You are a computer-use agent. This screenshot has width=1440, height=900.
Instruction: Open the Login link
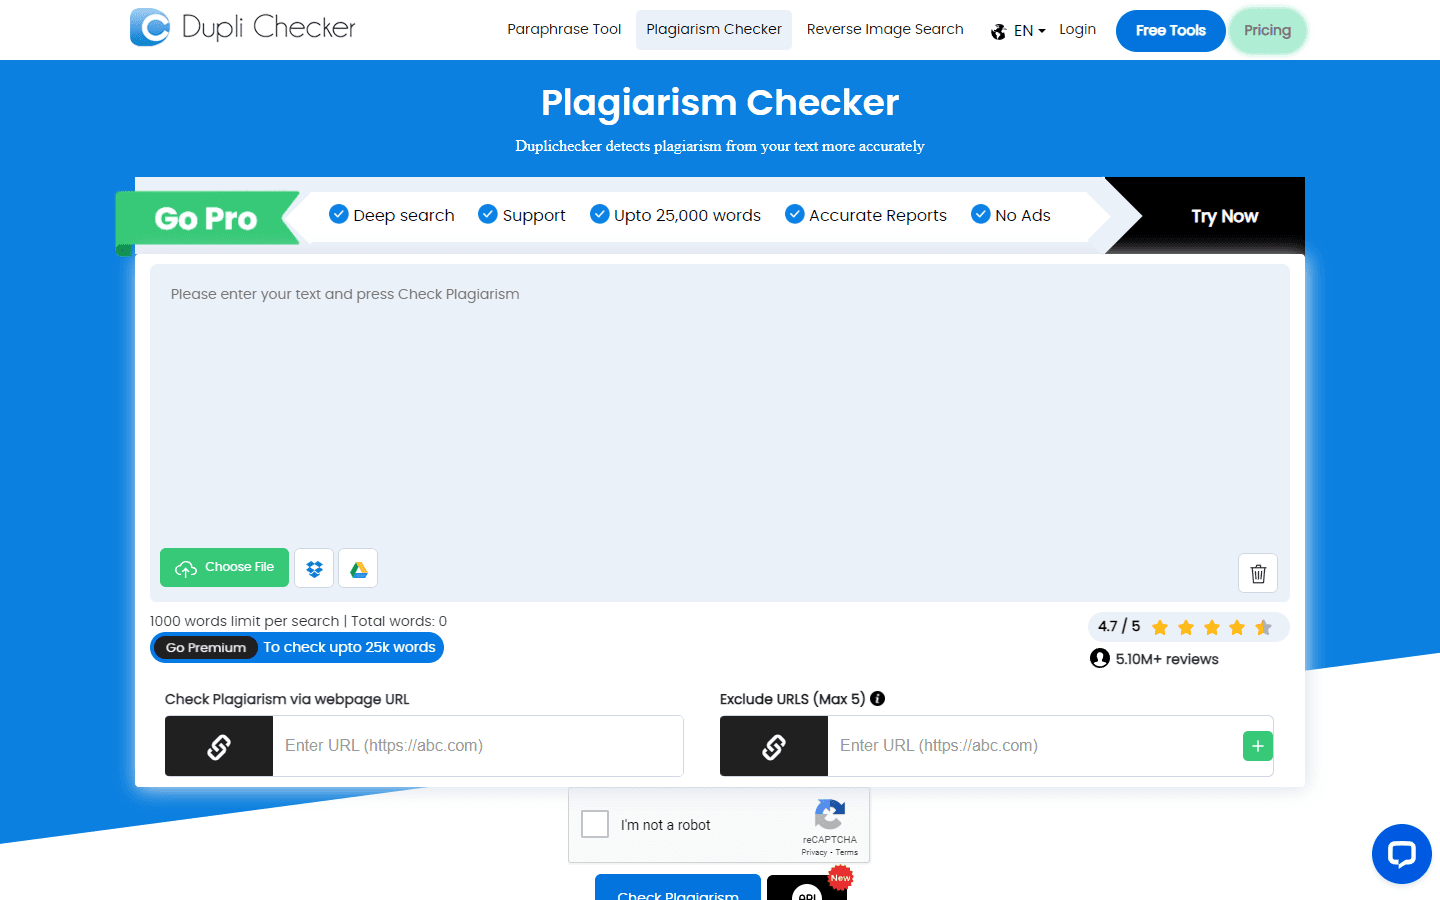(1077, 30)
